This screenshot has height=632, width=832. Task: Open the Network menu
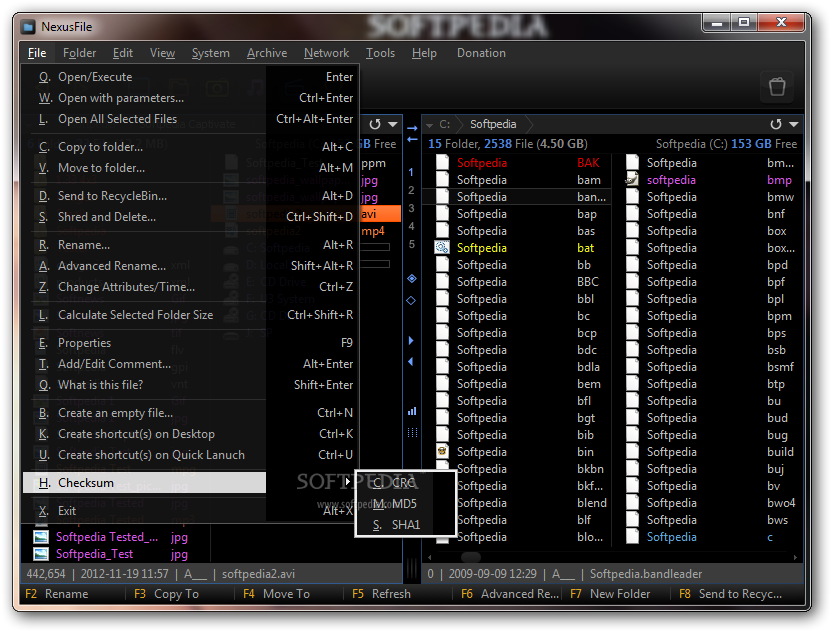tap(326, 53)
